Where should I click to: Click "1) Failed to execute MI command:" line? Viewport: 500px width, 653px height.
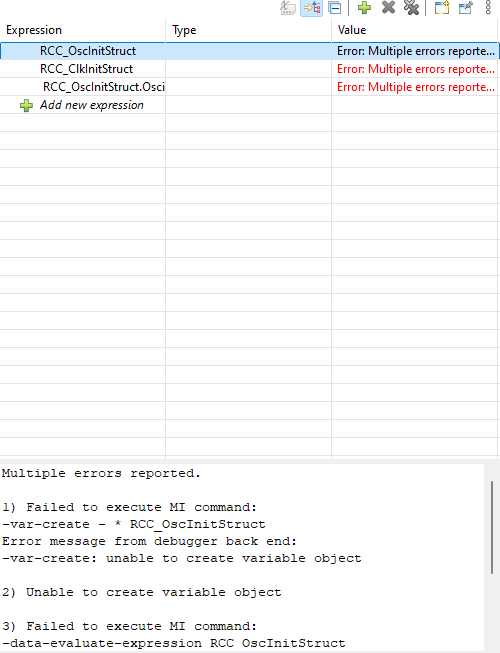tap(129, 507)
